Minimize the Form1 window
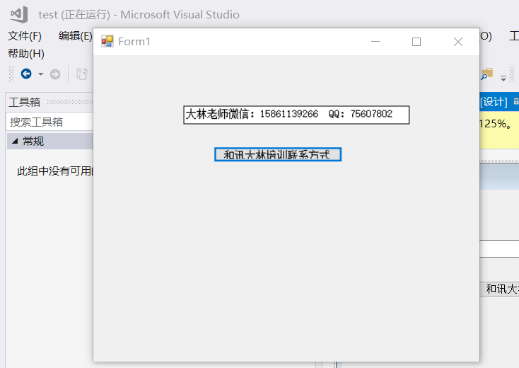 [x=375, y=42]
